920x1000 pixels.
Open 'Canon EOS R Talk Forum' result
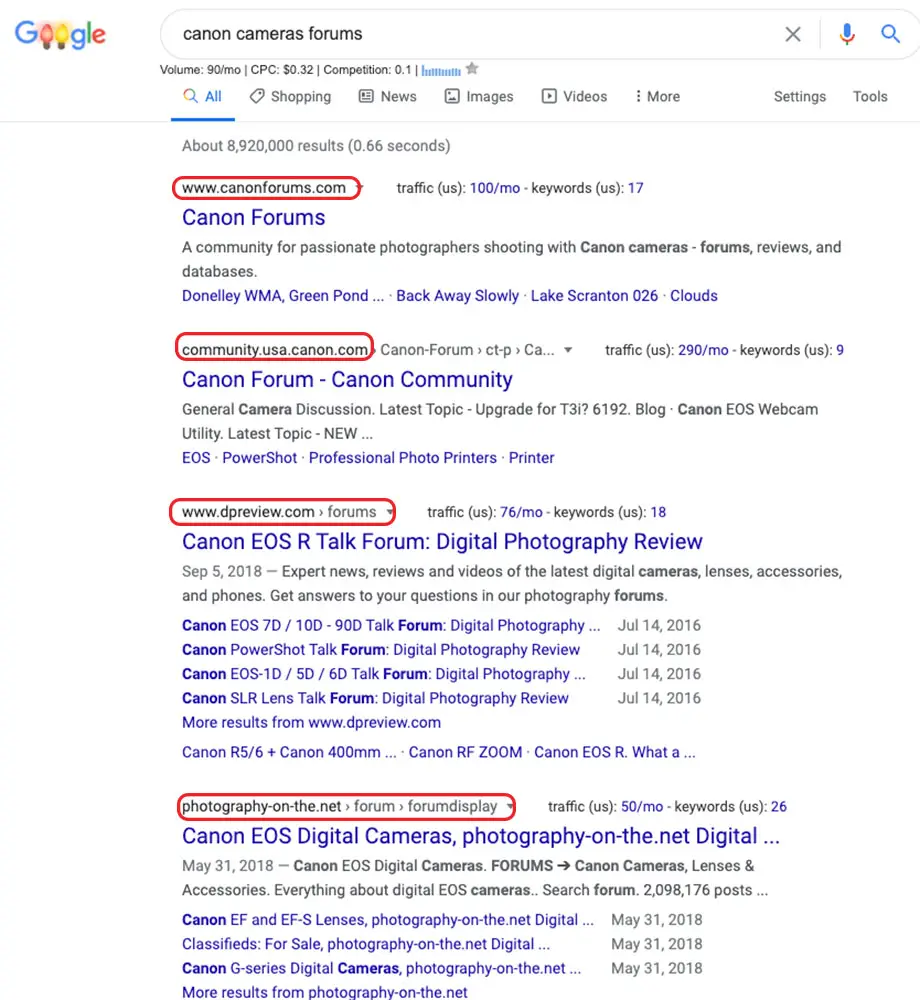coord(442,541)
